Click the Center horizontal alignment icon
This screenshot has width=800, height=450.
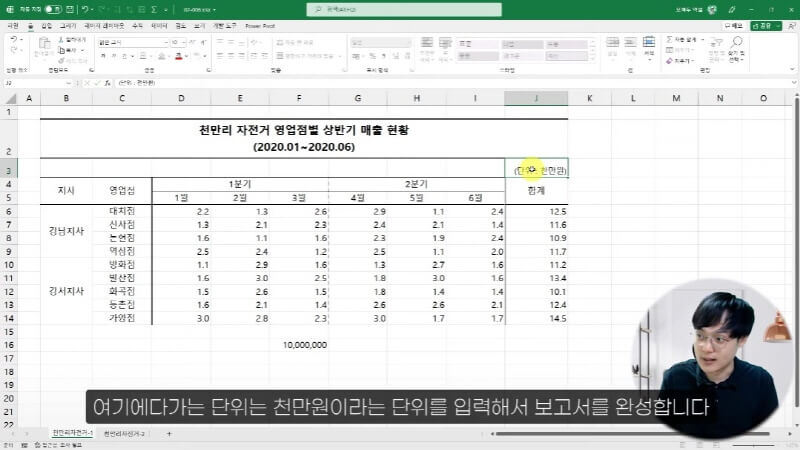(231, 56)
